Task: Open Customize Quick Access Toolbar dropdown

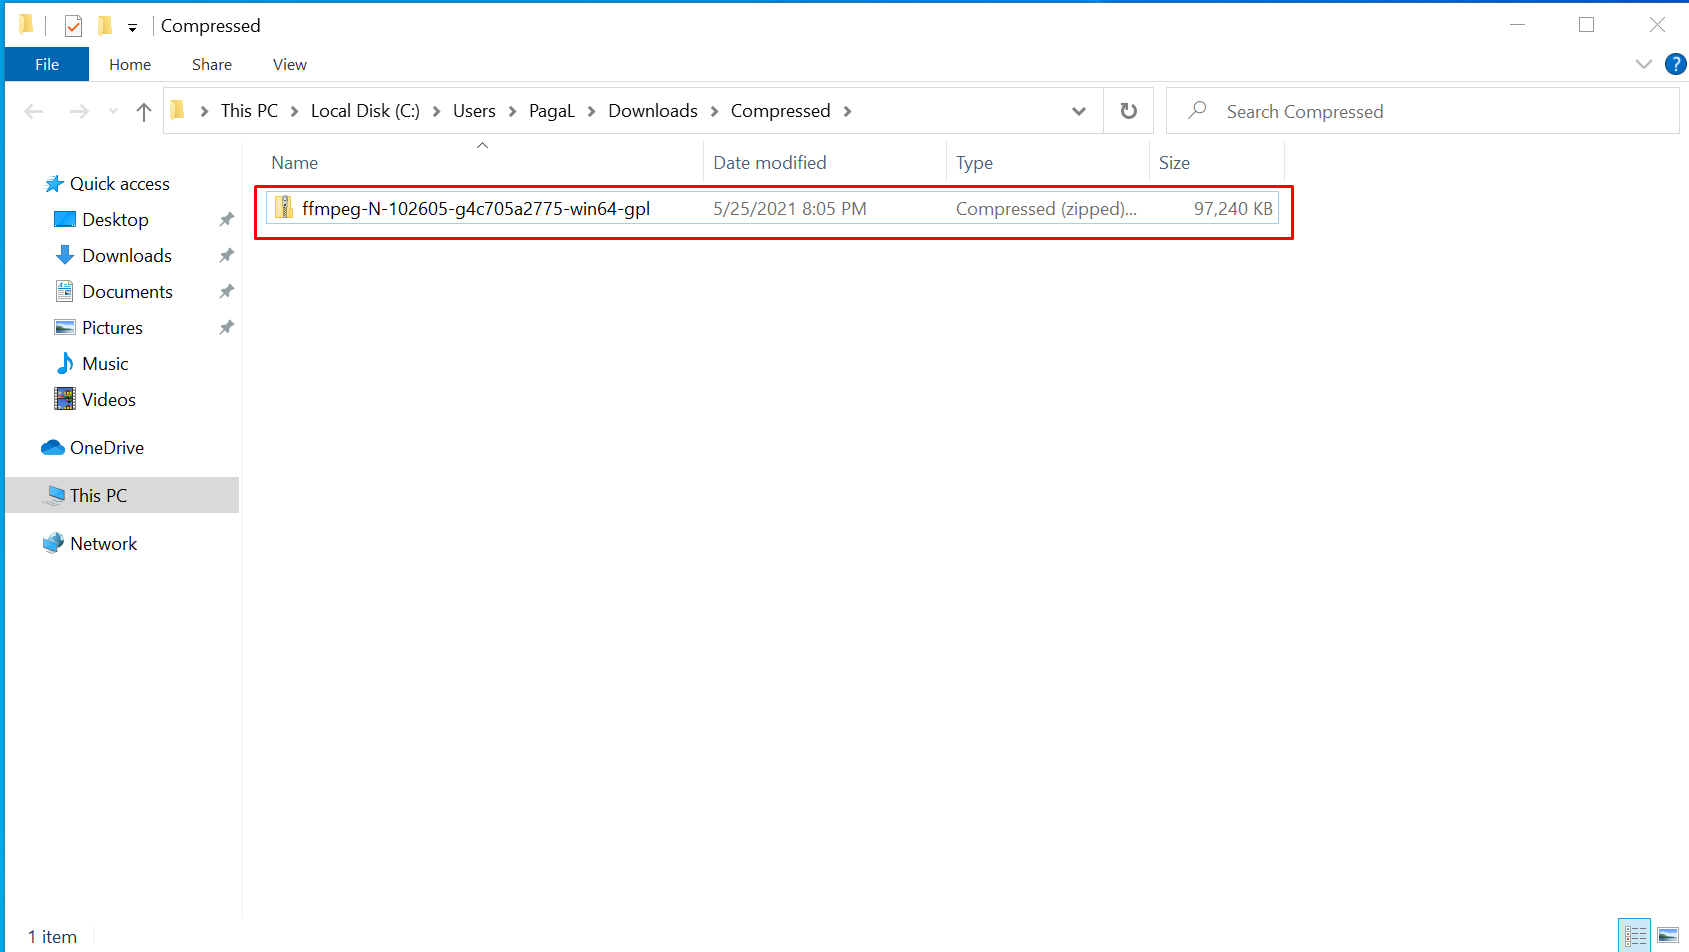Action: (x=132, y=28)
